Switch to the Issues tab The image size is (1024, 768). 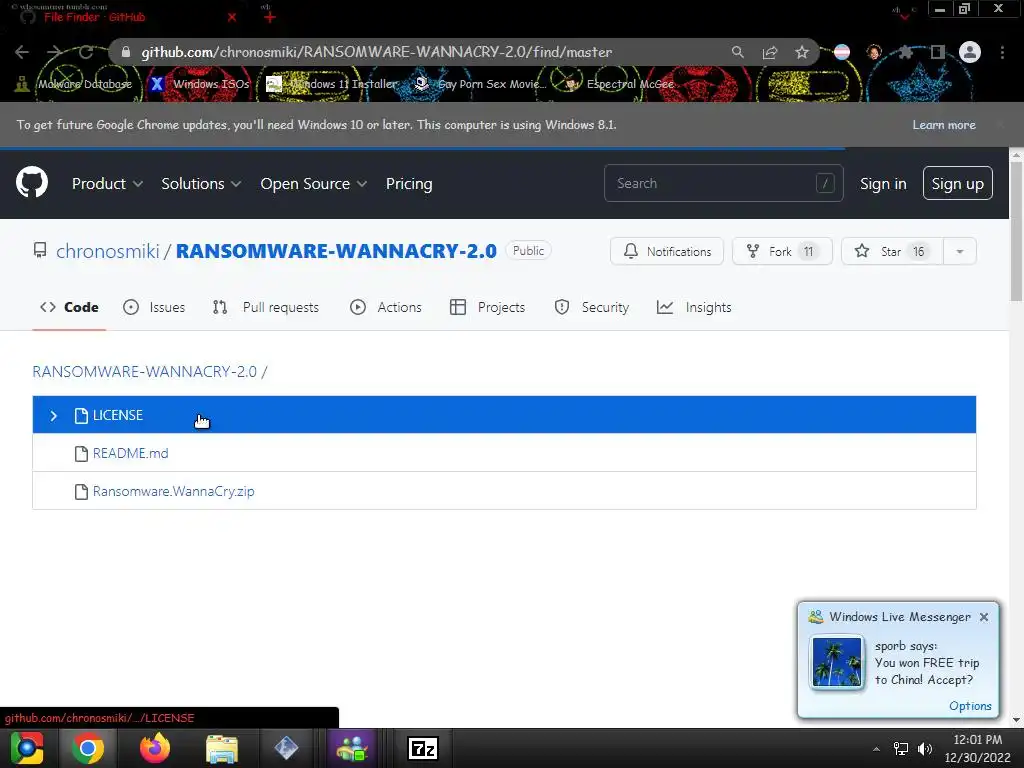point(154,307)
